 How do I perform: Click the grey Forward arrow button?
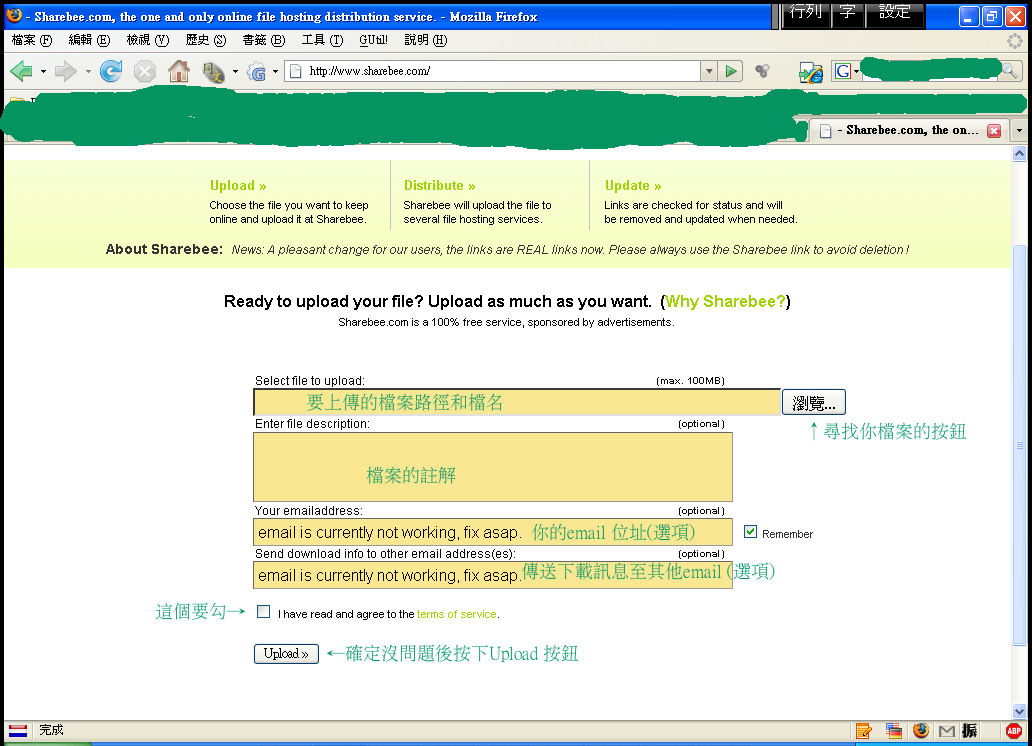click(x=65, y=71)
